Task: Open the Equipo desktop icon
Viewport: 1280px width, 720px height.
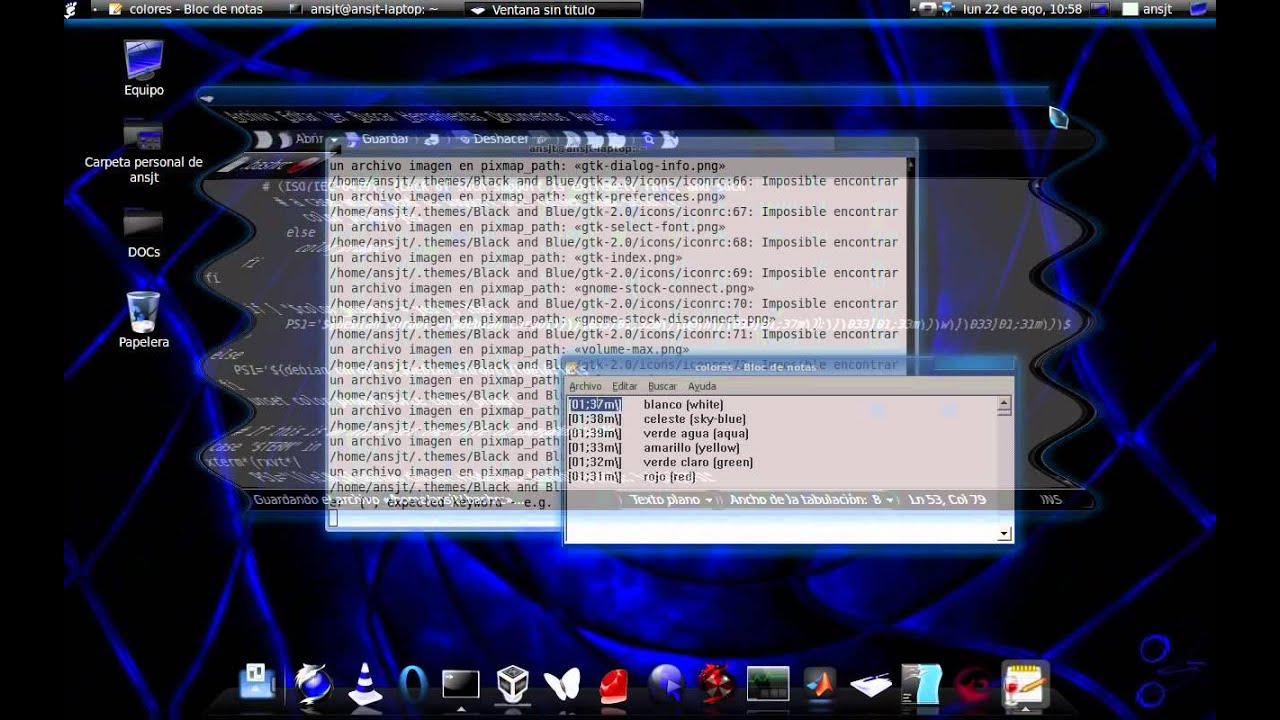Action: [144, 68]
